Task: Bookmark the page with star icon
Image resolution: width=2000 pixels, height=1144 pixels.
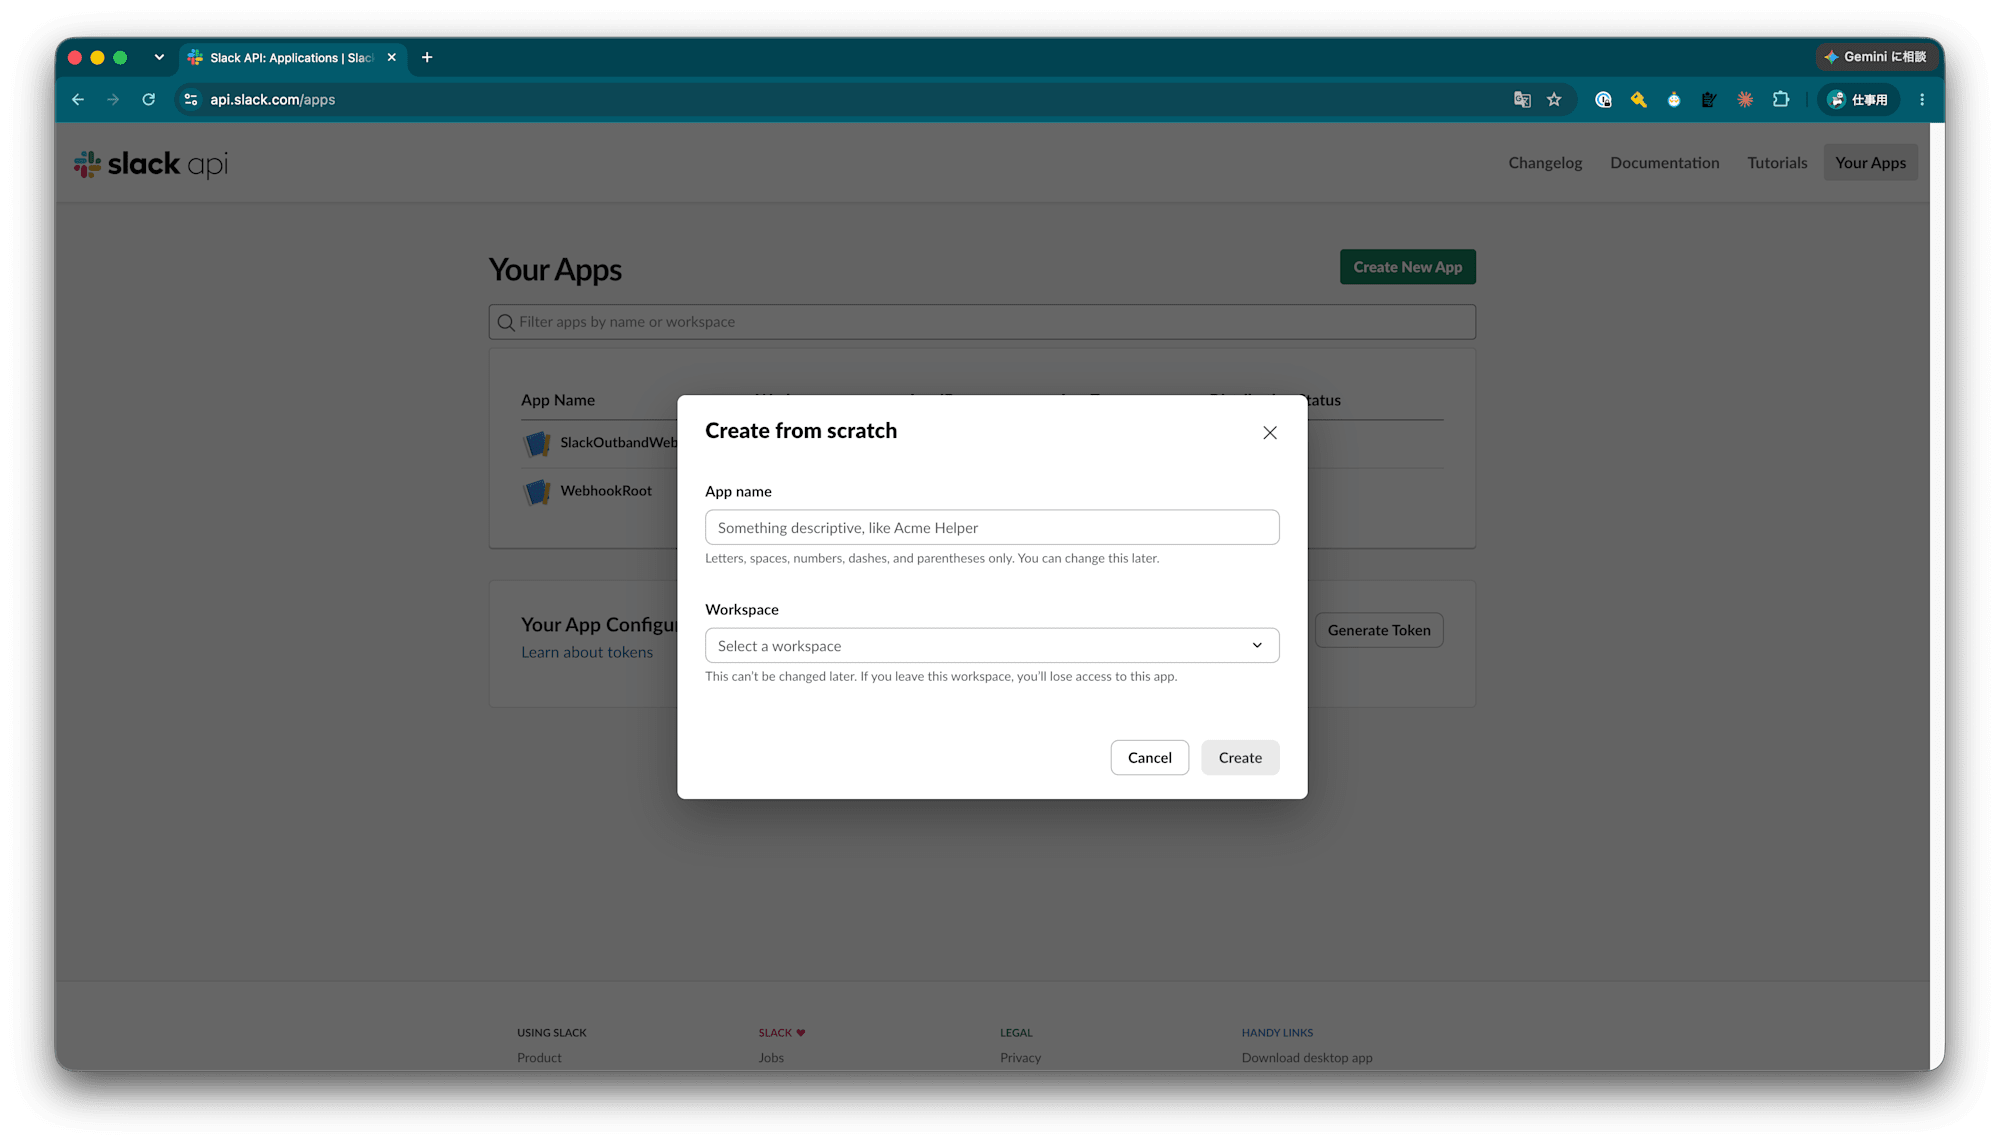Action: [x=1554, y=100]
